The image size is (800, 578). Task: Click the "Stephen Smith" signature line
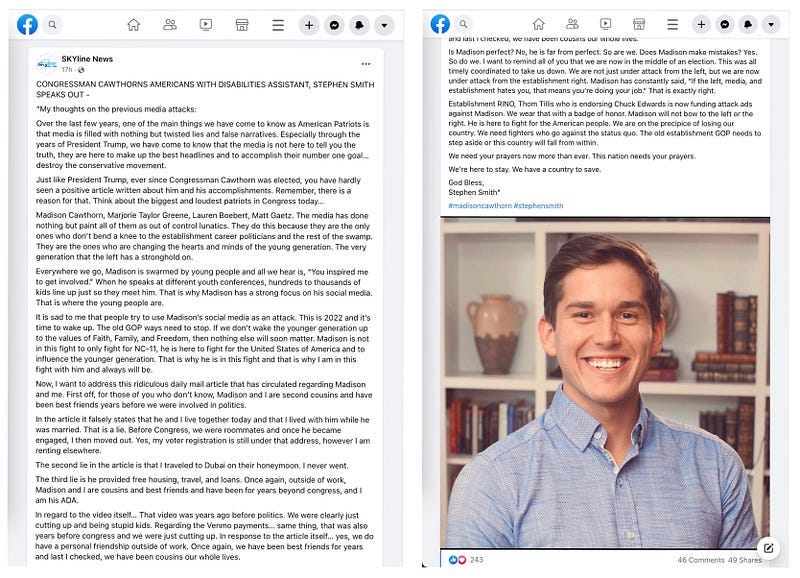coord(474,192)
